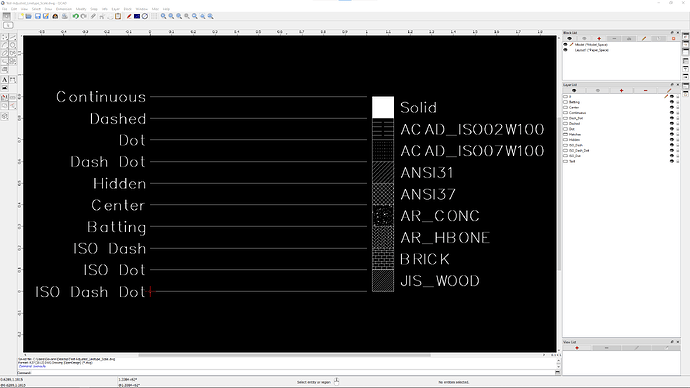Click the dark blue screen toolbar icon
Screen dimensions: 690x388
click(x=137, y=16)
